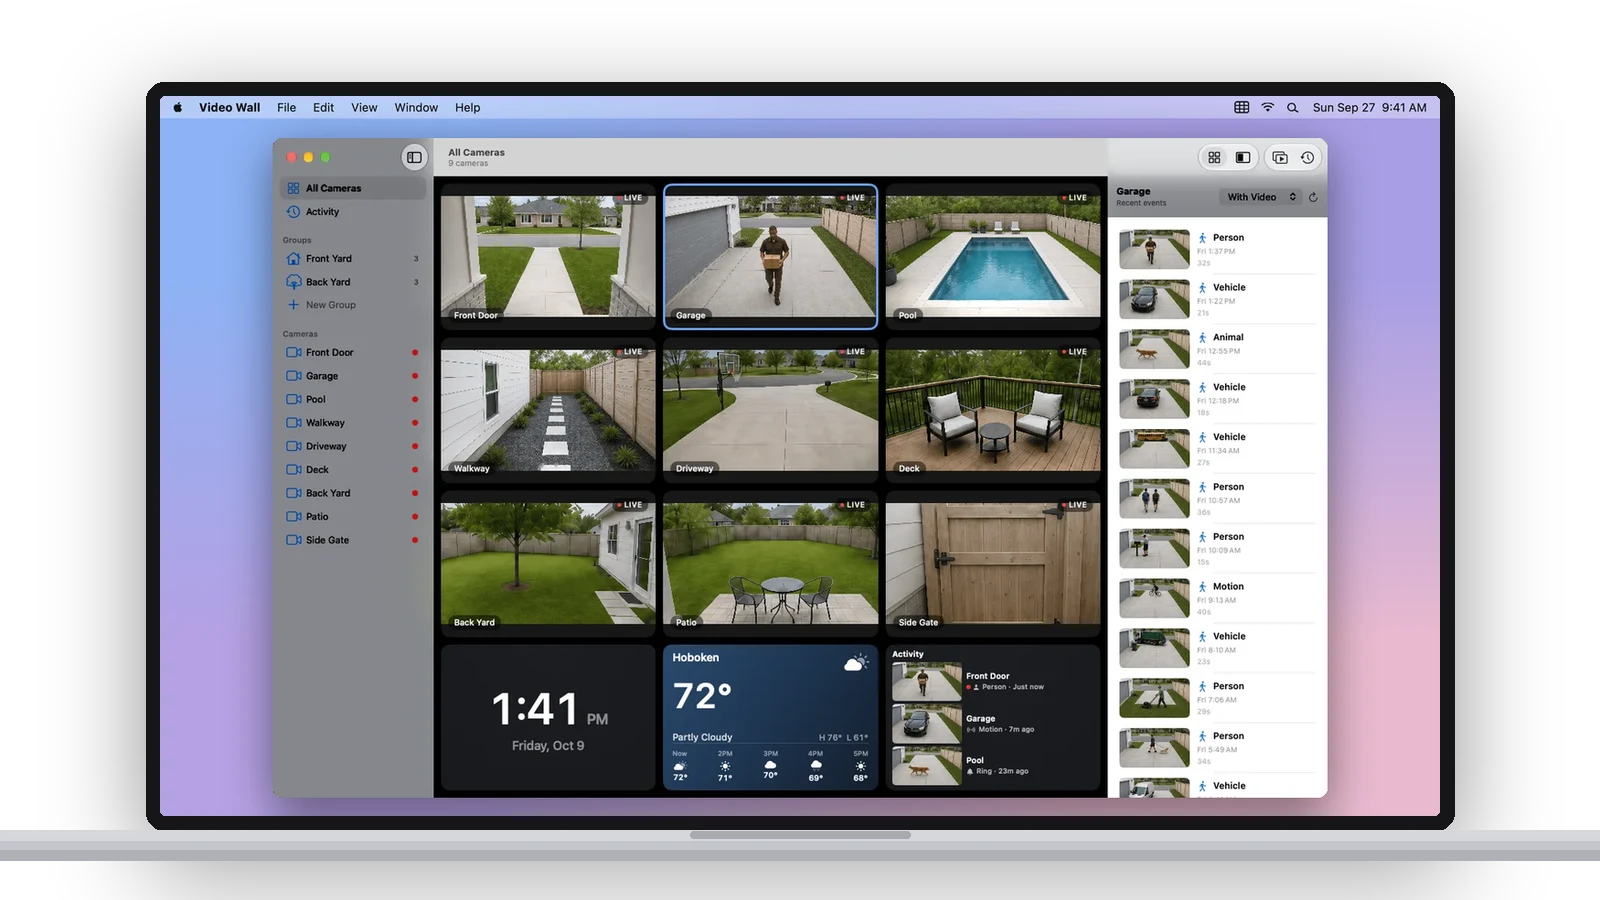Select the Deck live camera tile
The image size is (1600, 900).
[993, 410]
